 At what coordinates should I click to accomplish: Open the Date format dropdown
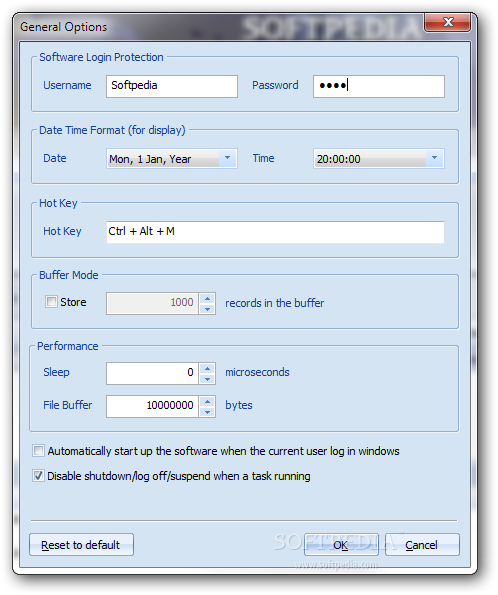click(x=227, y=158)
